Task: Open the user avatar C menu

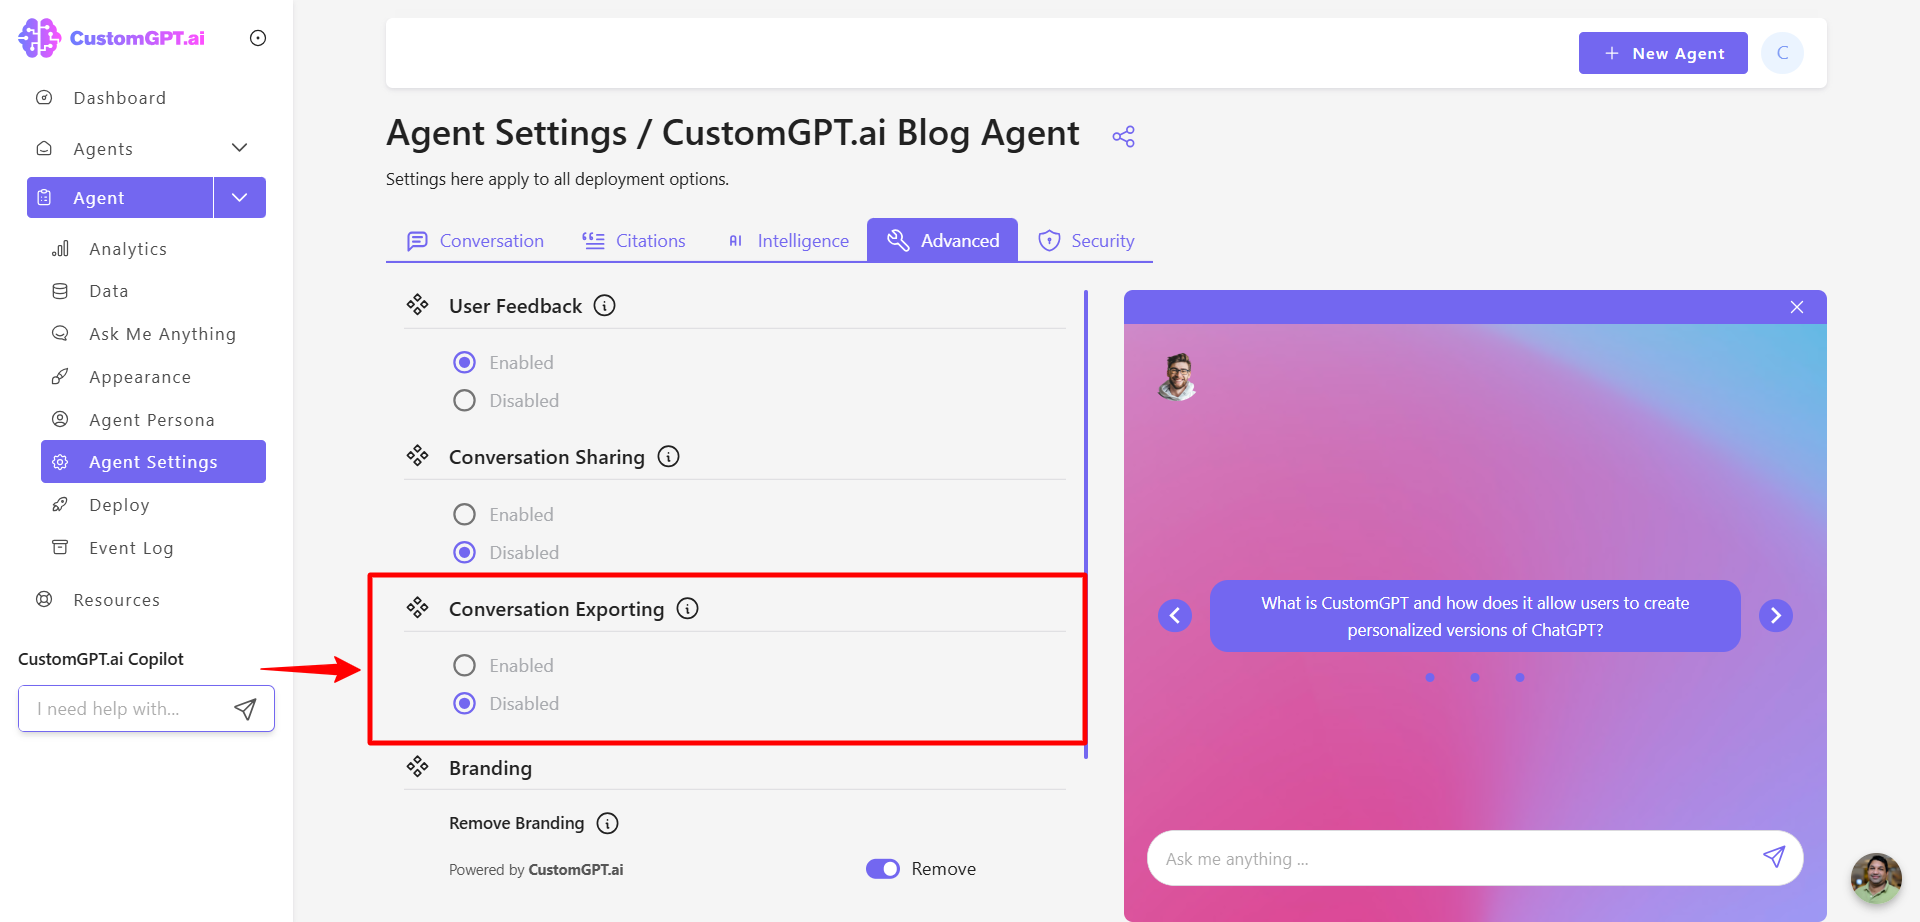Action: pyautogui.click(x=1782, y=53)
